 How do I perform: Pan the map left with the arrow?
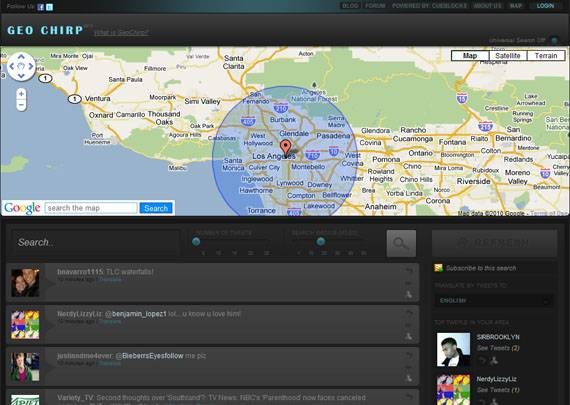(12, 66)
